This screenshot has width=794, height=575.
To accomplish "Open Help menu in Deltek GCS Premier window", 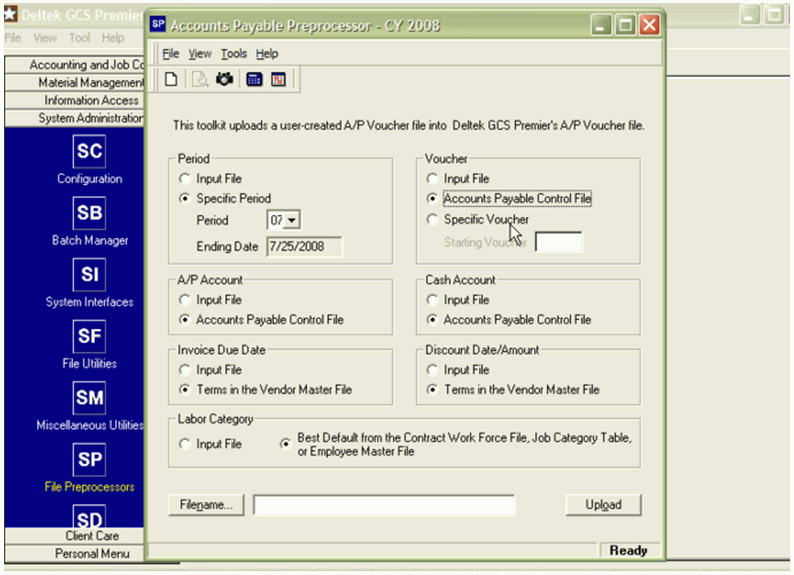I will point(113,38).
